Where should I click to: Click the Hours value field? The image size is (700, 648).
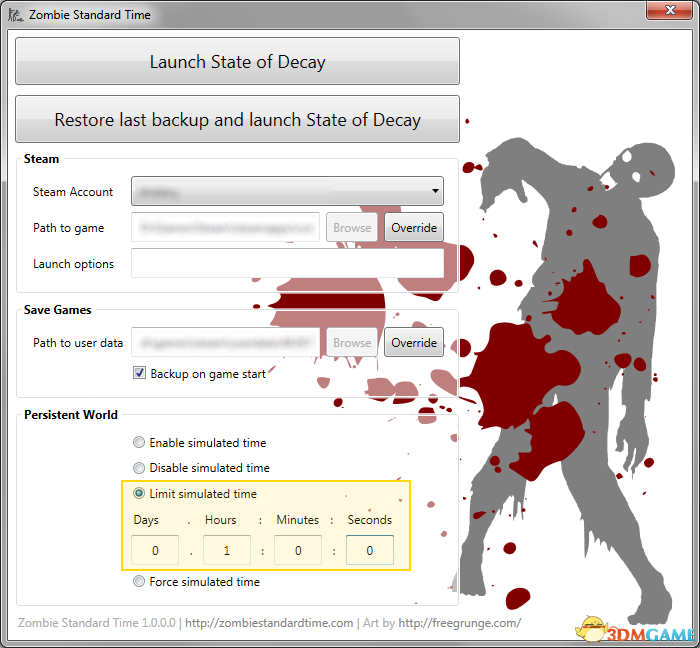coord(226,550)
